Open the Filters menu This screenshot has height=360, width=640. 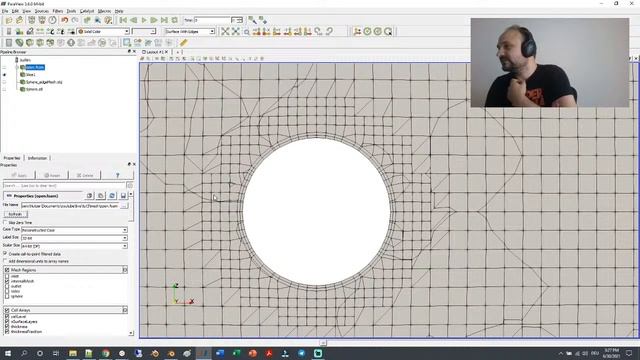click(x=58, y=11)
